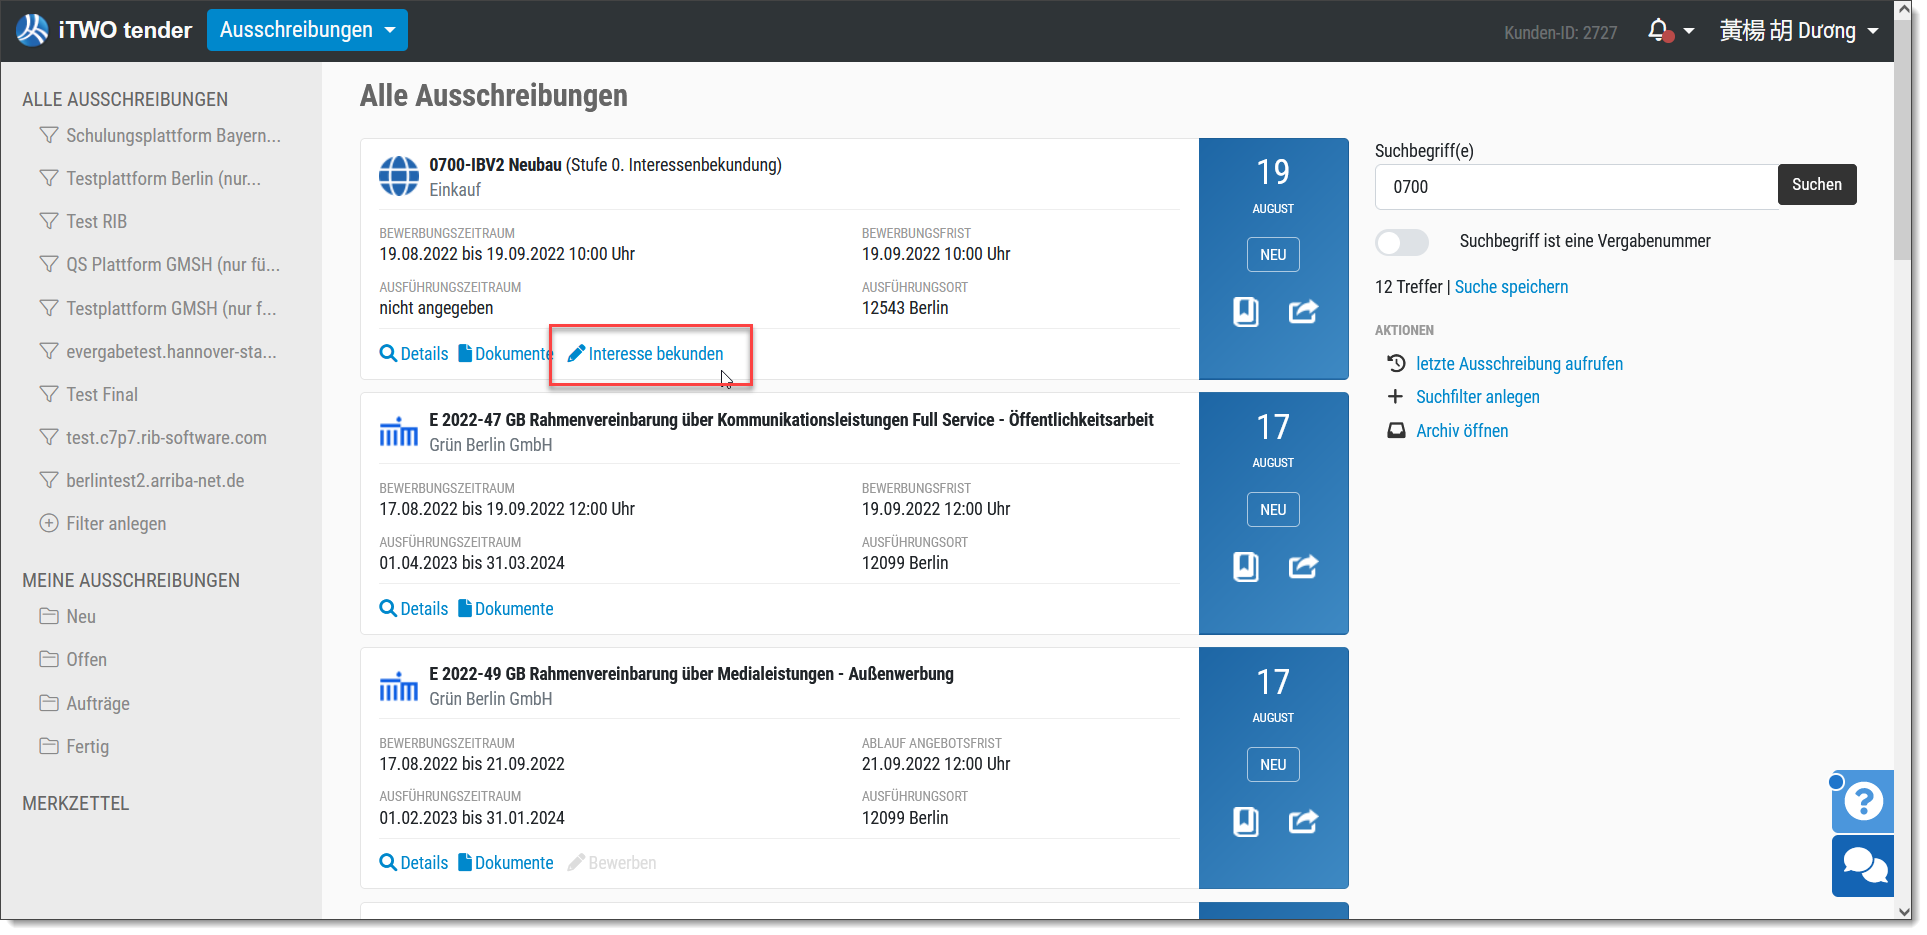Bookmark the E 2022-49 tender

(1246, 822)
